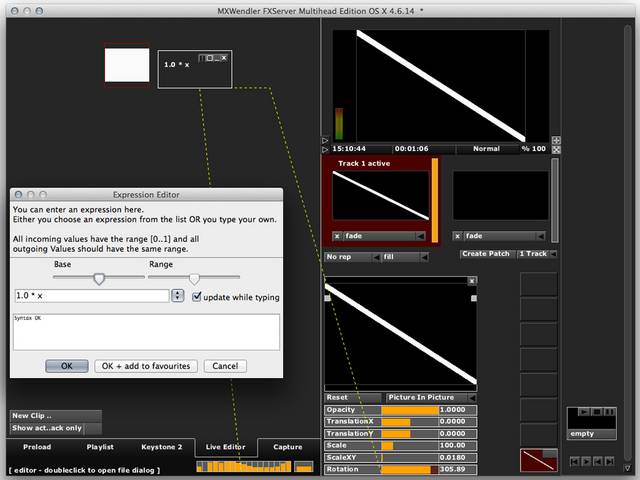This screenshot has width=640, height=480.
Task: Click the Reset button above Opacity
Action: [352, 397]
